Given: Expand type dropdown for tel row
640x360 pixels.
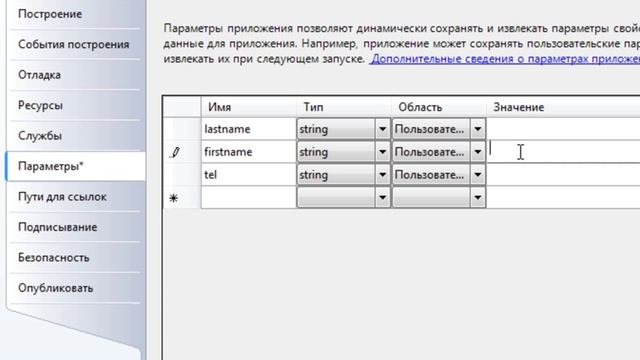Looking at the screenshot, I should pos(382,175).
